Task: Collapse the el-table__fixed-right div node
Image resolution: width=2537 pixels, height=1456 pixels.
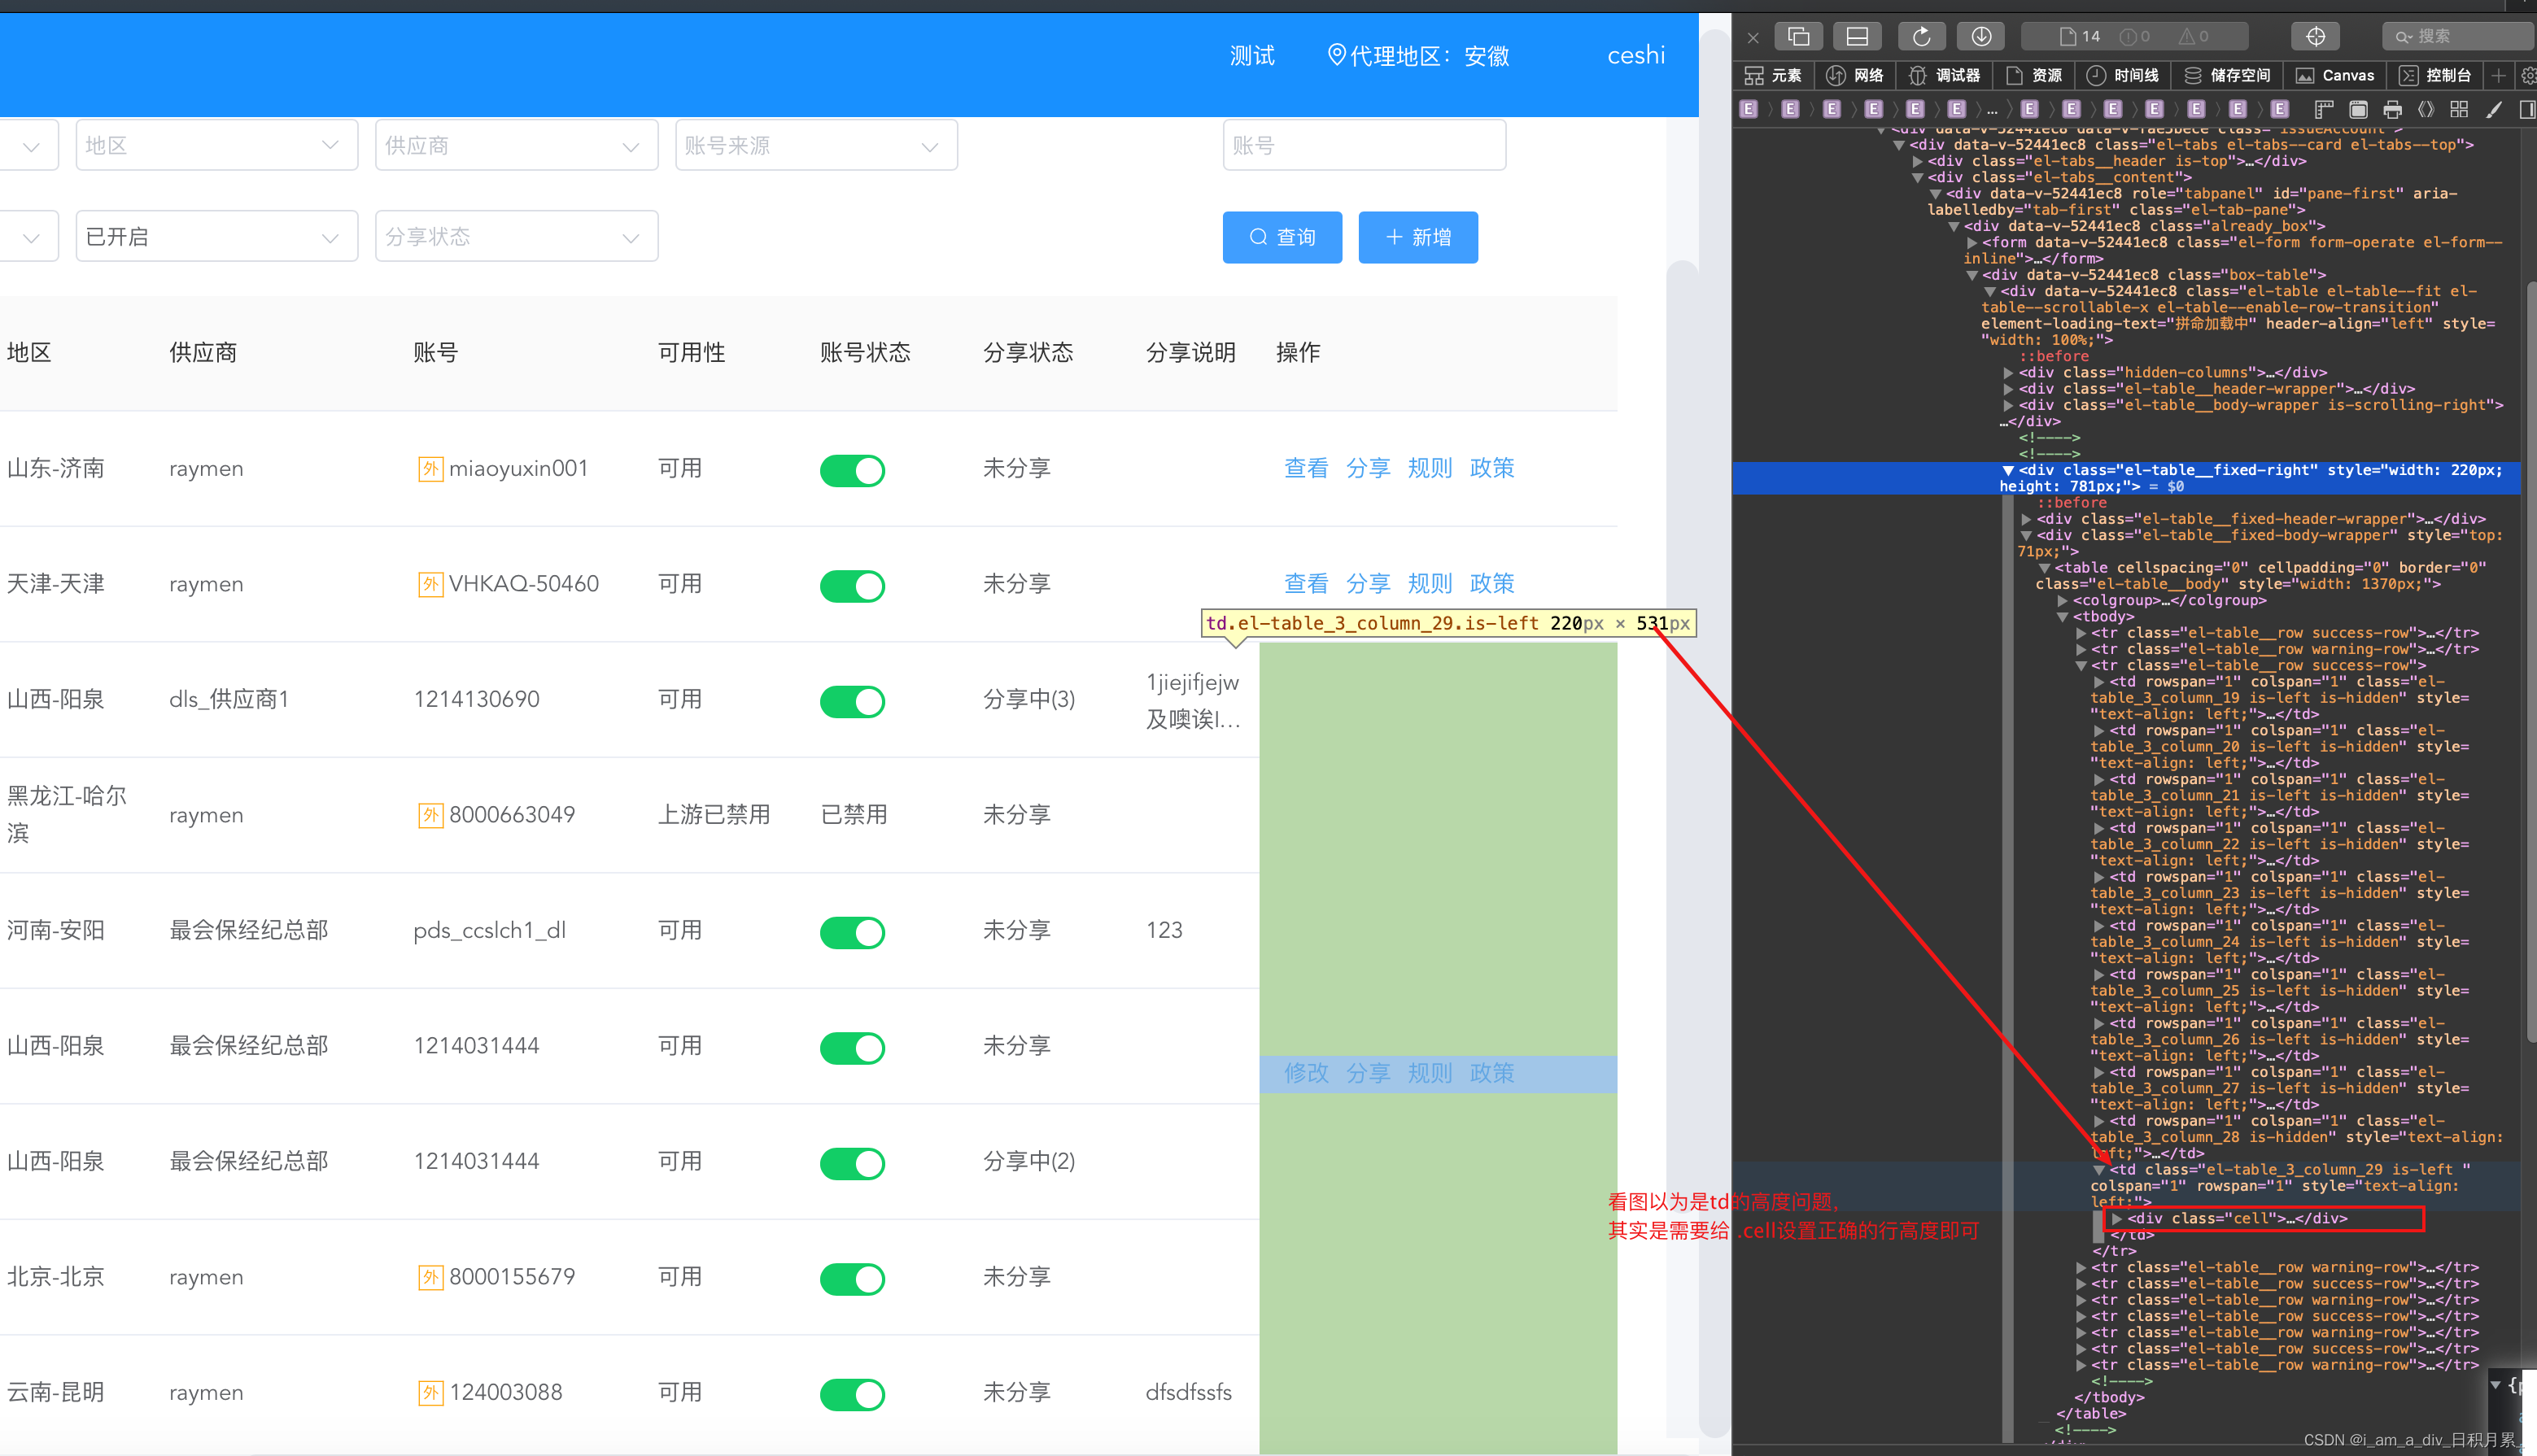Action: (2007, 470)
